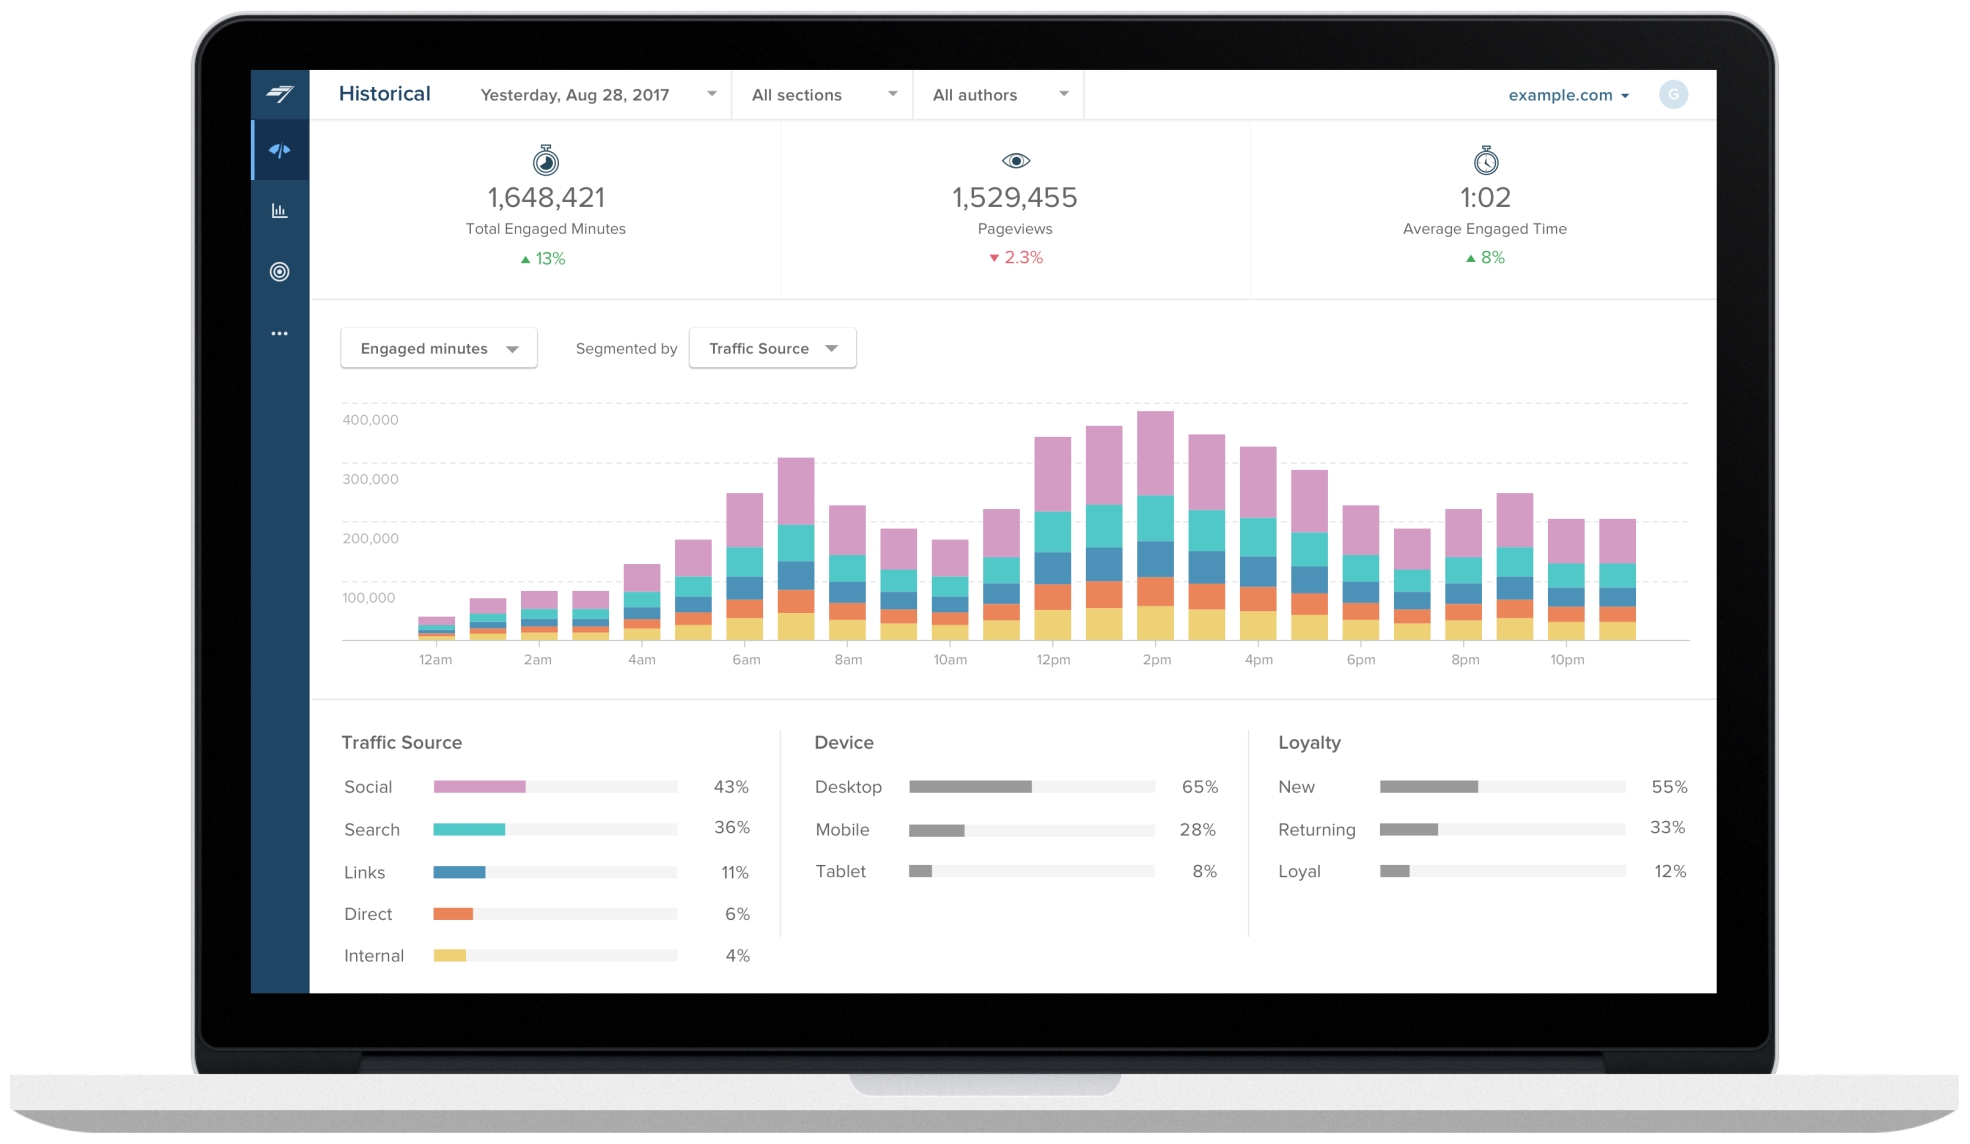1970x1144 pixels.
Task: Open the example.com site switcher
Action: tap(1568, 95)
